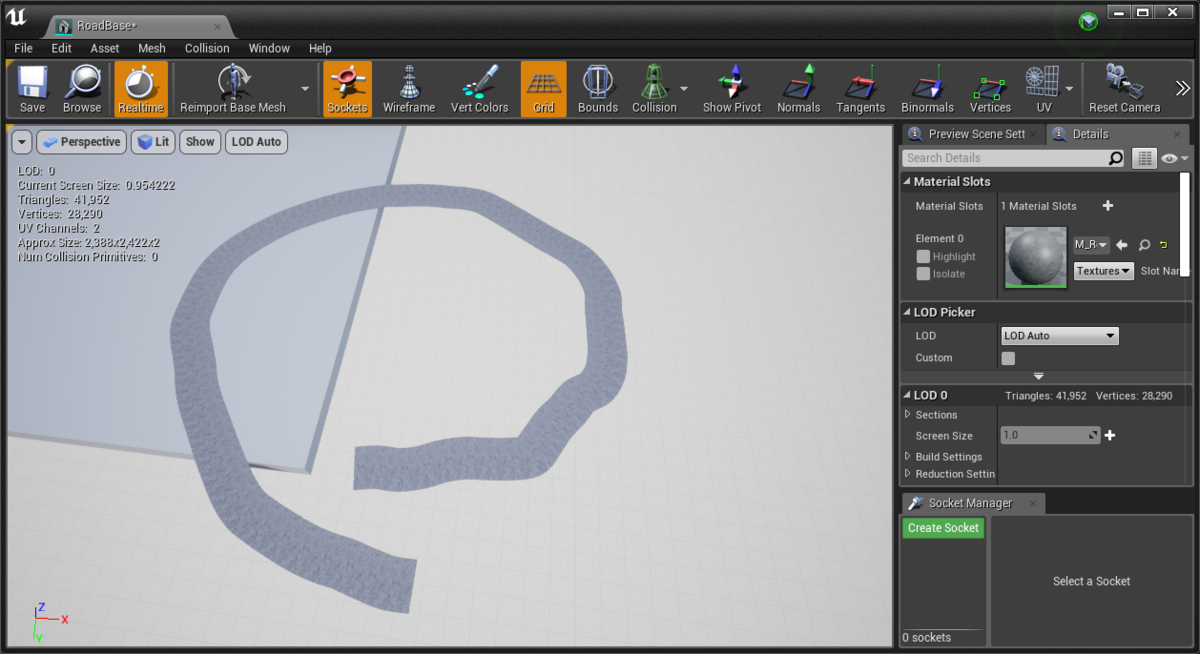Browse to asset in Content Browser
Screen dimensions: 1200x654
(82, 89)
